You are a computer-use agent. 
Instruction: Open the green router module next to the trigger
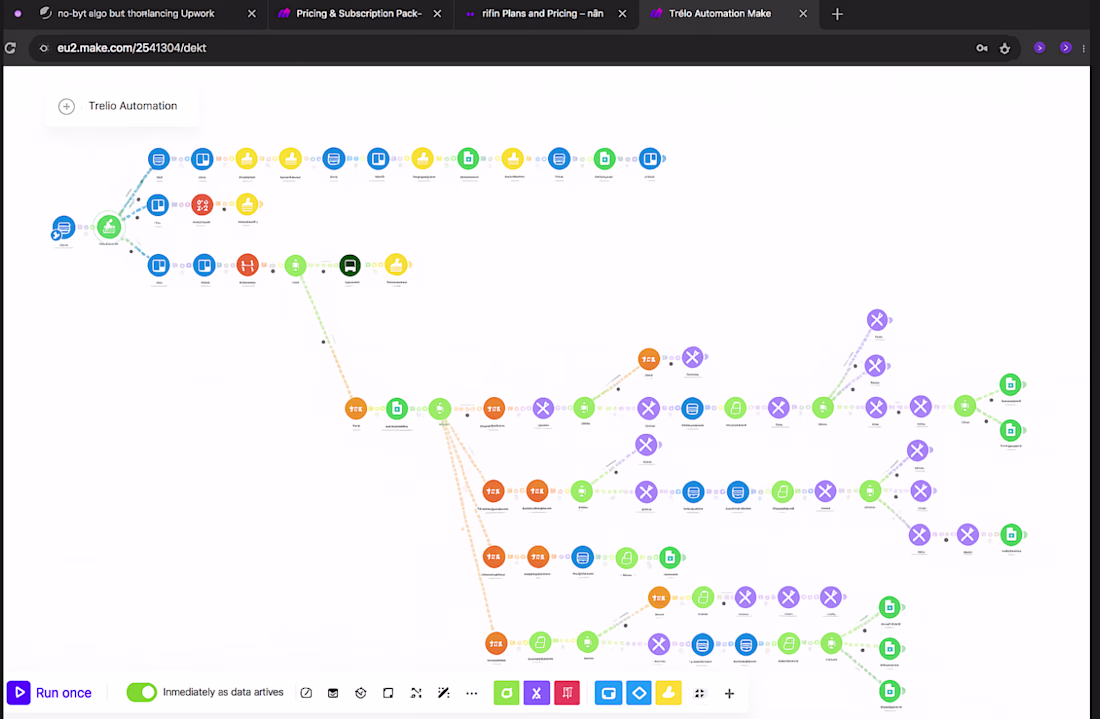coord(109,227)
